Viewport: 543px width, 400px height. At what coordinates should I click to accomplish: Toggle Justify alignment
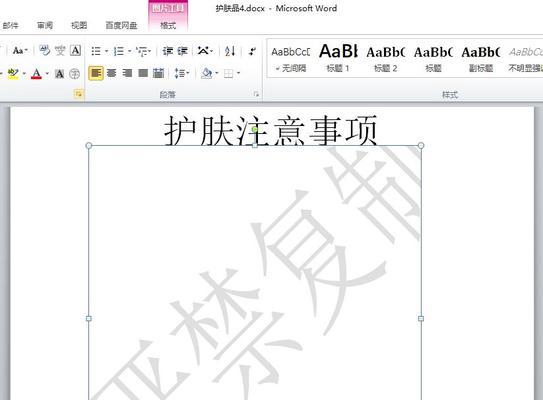point(143,73)
